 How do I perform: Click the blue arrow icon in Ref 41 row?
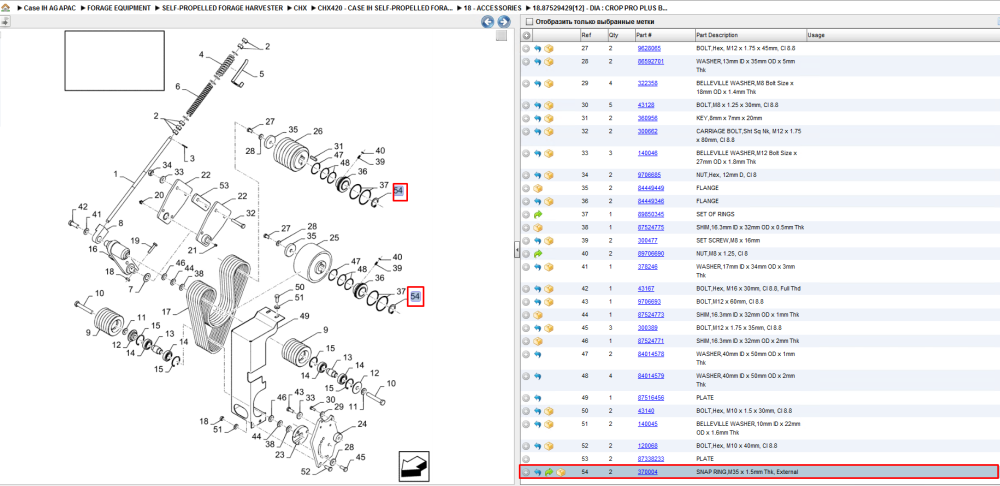pyautogui.click(x=538, y=267)
